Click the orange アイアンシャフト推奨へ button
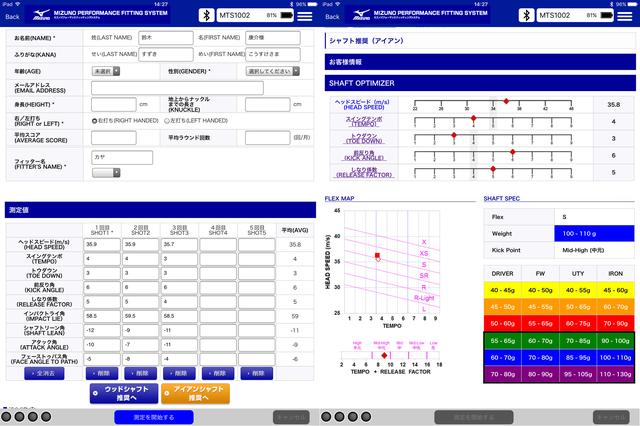Screen dimensions: 640x426 pyautogui.click(x=196, y=393)
